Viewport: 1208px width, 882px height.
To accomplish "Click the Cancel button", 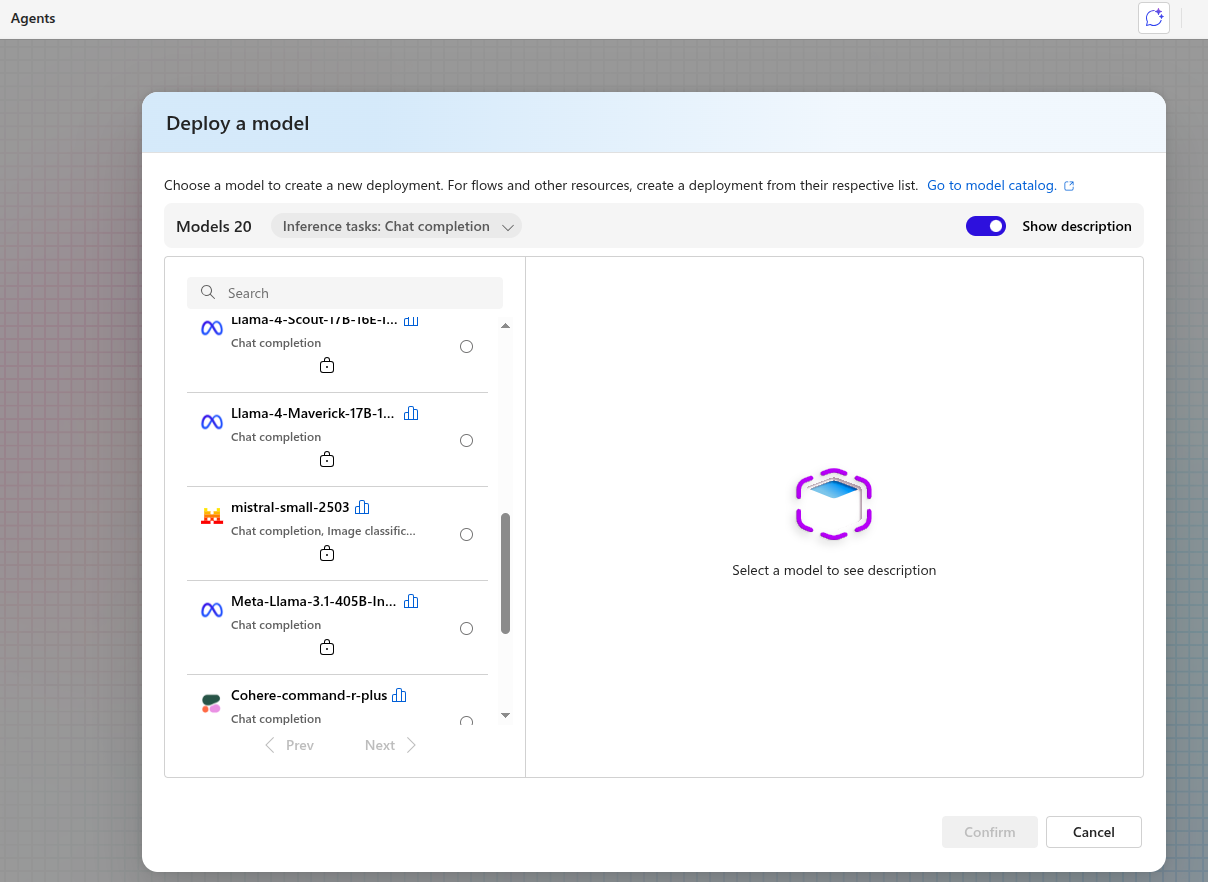I will pos(1094,832).
